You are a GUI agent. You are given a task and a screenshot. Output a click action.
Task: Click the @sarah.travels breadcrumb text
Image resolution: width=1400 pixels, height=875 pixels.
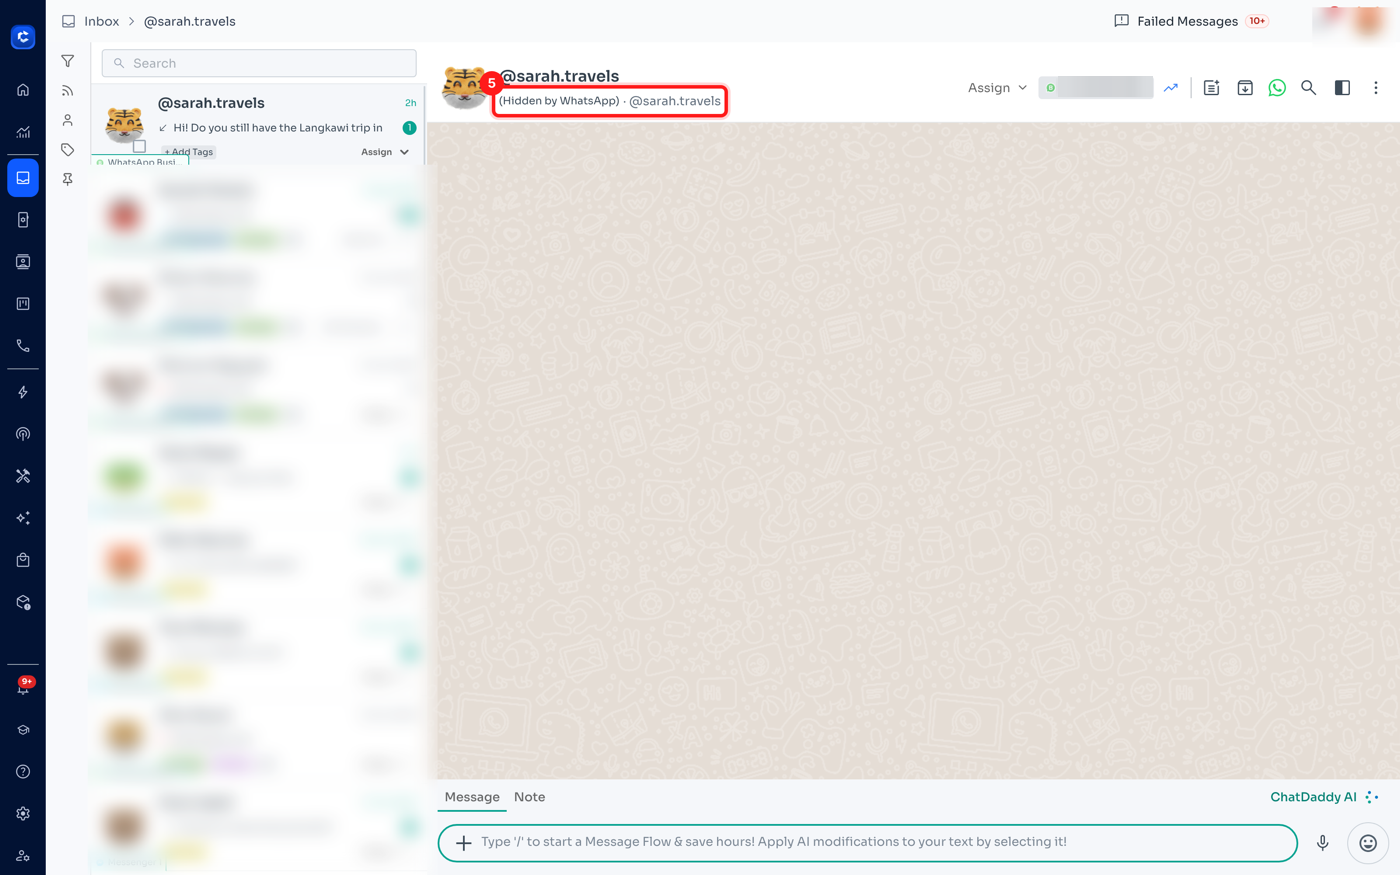coord(190,21)
